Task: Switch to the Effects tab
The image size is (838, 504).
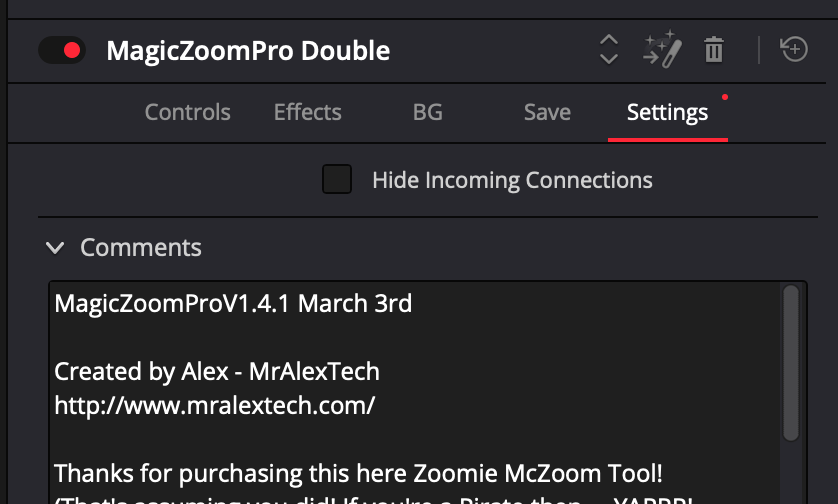Action: tap(307, 112)
